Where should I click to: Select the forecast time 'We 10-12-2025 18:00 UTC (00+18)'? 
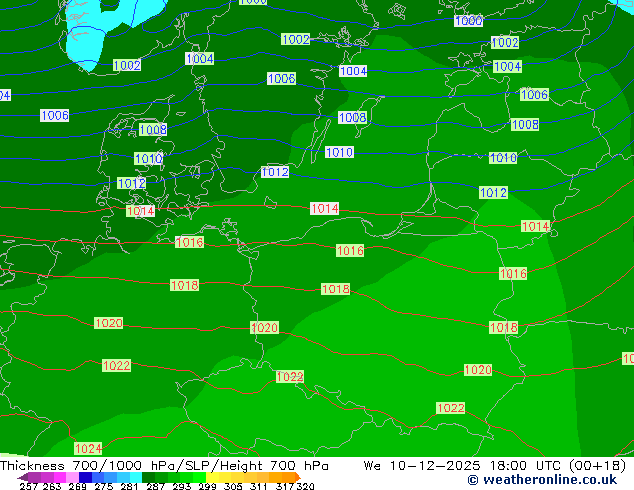click(495, 466)
